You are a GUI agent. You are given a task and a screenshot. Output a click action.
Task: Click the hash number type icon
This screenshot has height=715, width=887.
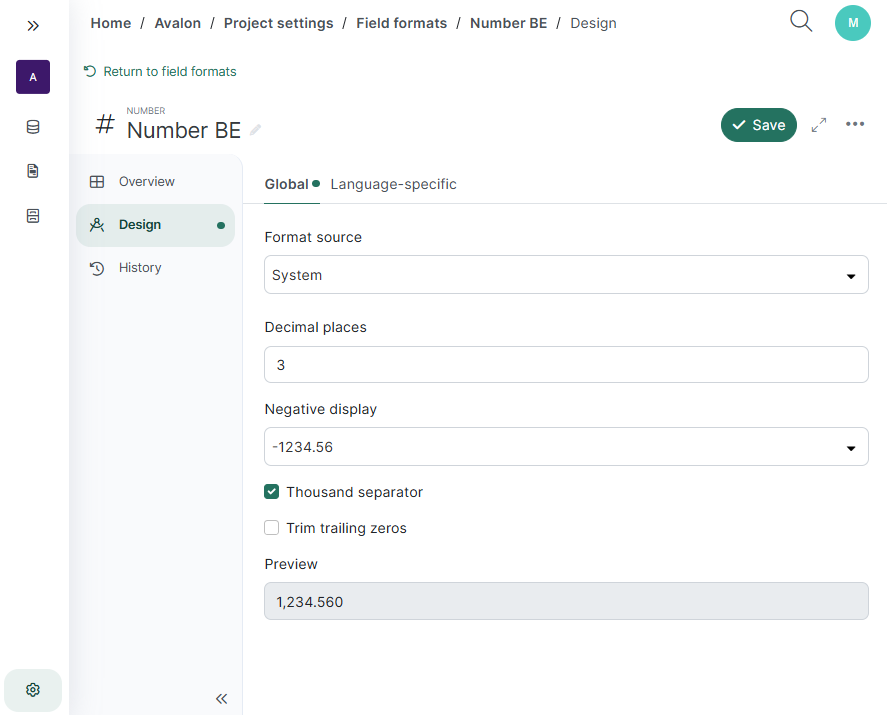click(105, 124)
